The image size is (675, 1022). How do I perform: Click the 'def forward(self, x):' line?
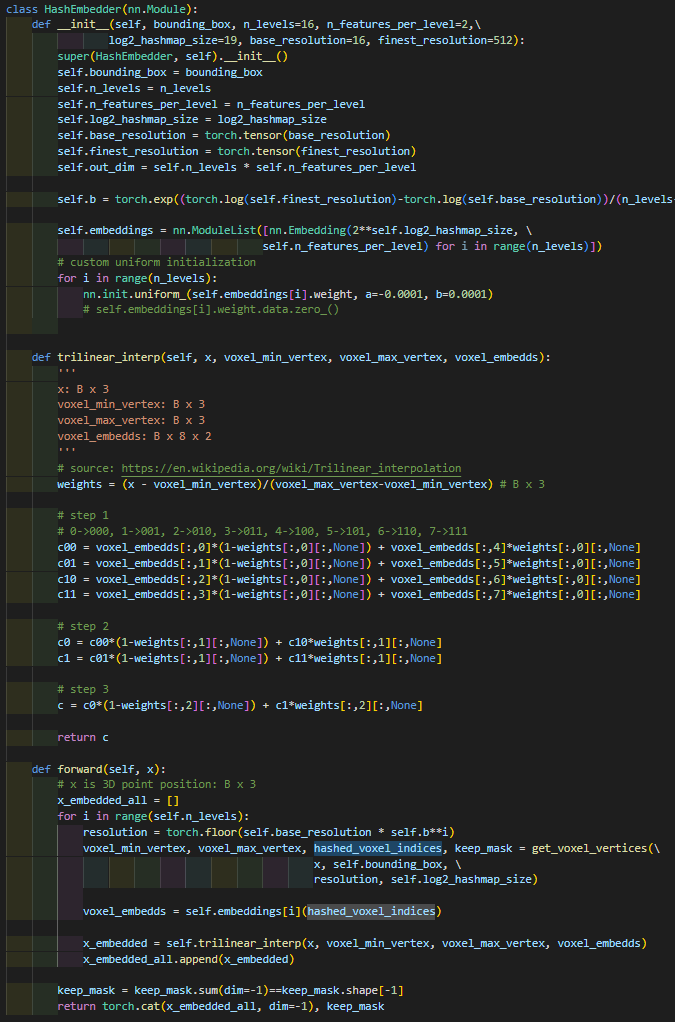click(98, 769)
